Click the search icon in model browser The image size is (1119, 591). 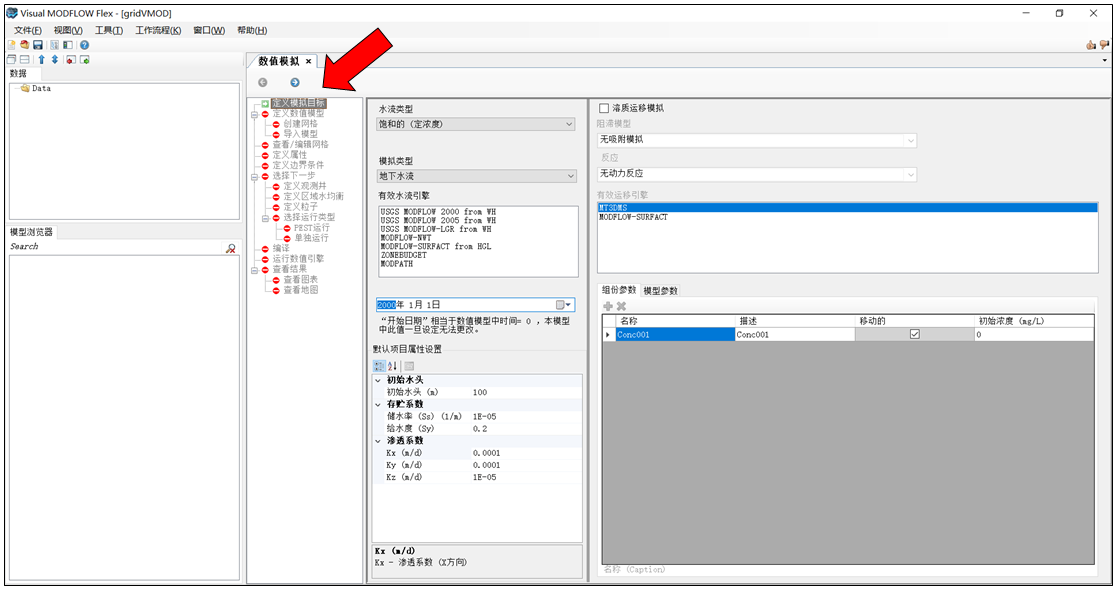pos(231,247)
